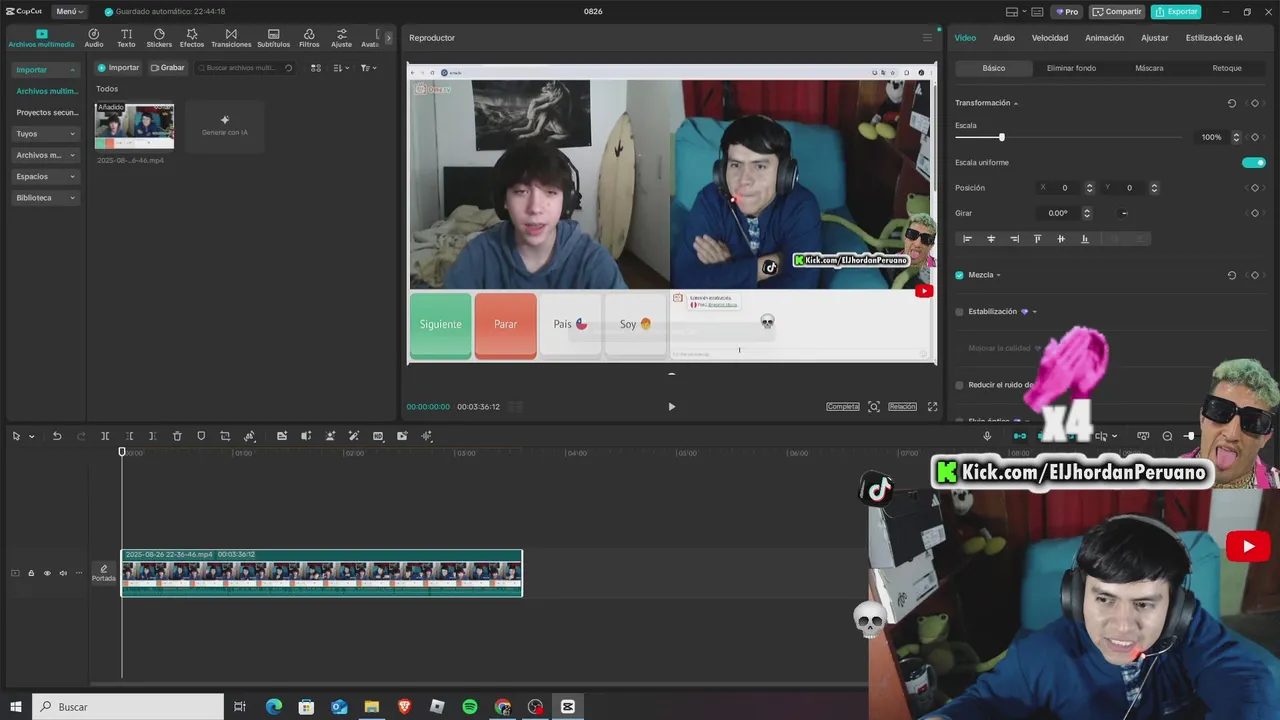Click the Portada cover button
This screenshot has width=1280, height=720.
pos(104,573)
